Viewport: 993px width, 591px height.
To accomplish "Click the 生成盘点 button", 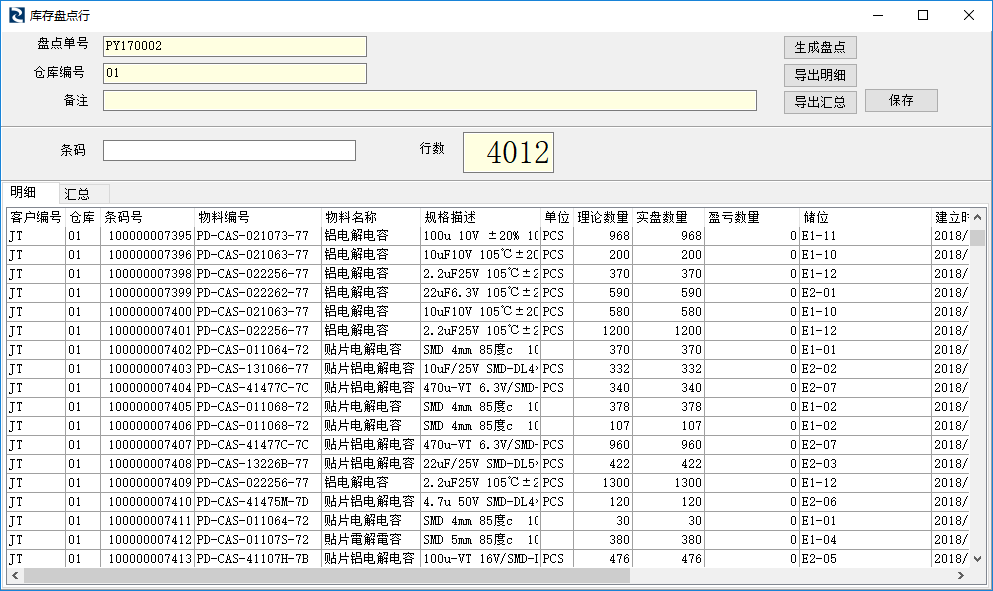I will pyautogui.click(x=819, y=47).
